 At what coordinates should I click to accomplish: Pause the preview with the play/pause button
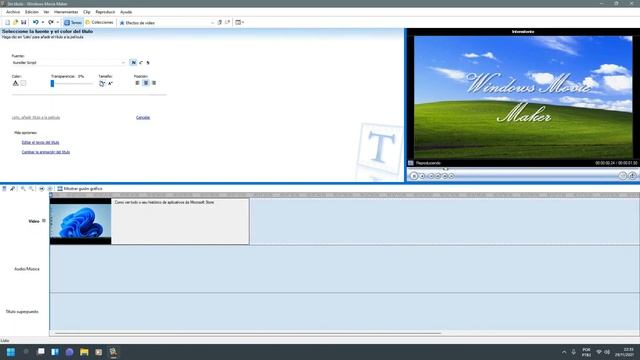click(414, 176)
